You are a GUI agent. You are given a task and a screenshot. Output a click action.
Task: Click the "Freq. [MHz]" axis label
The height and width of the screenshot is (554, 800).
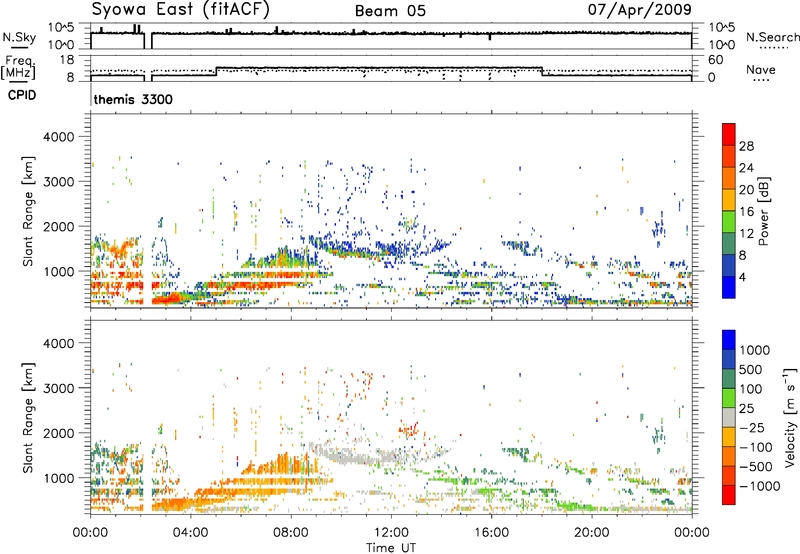pyautogui.click(x=18, y=67)
